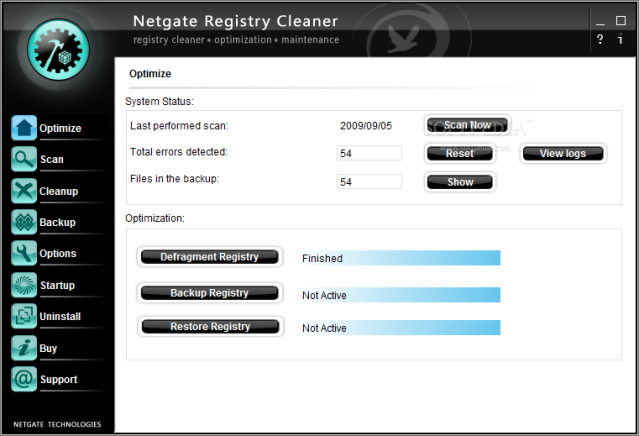Screen dimensions: 639x436
Task: Switch to Options menu label
Action: tap(58, 253)
